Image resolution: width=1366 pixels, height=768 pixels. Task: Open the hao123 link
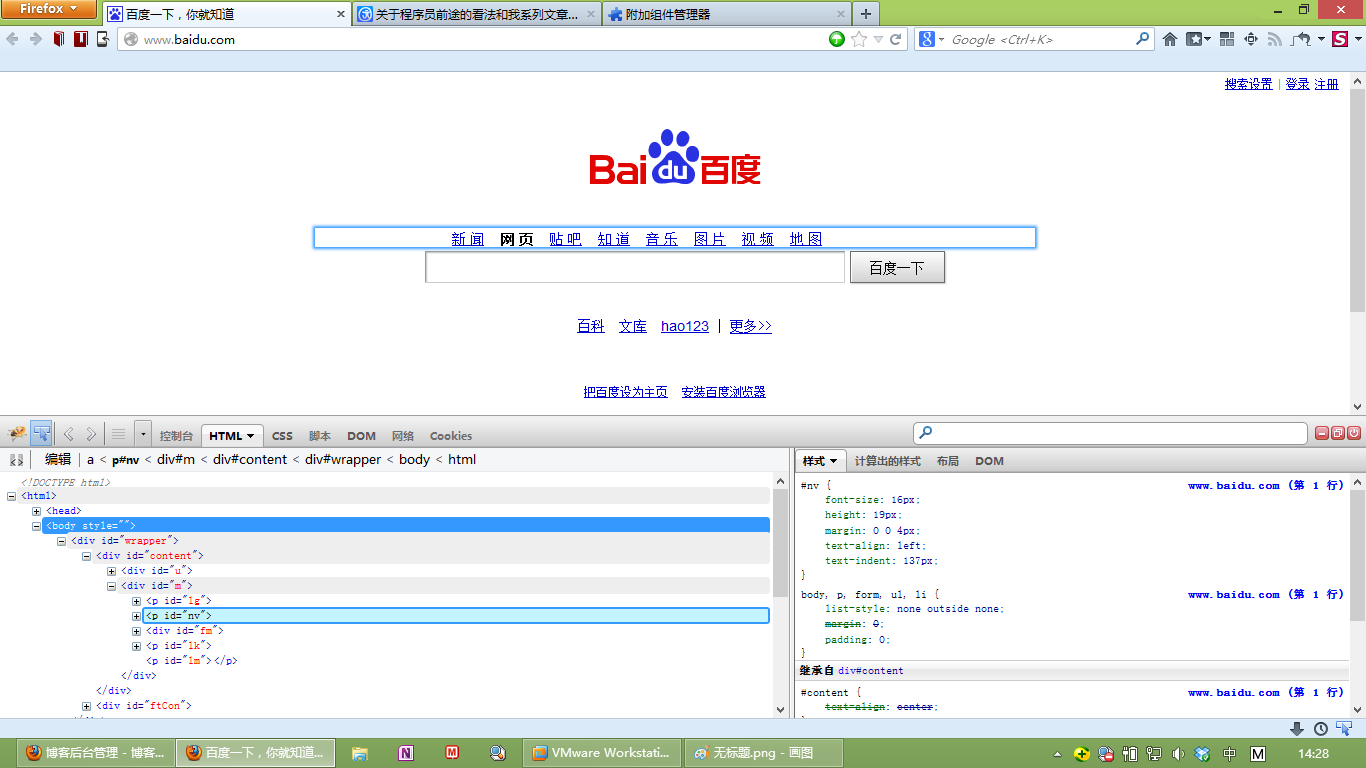pos(685,326)
